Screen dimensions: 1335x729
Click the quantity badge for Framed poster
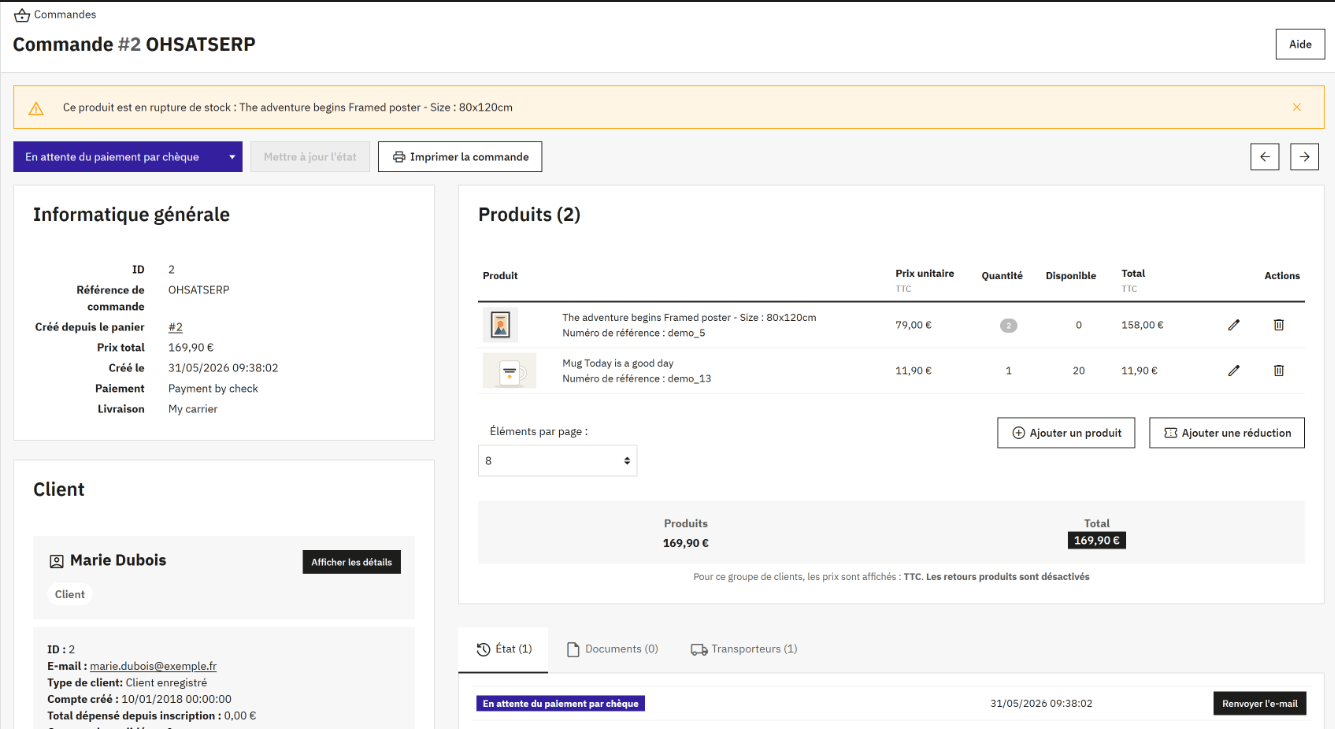click(x=1008, y=325)
